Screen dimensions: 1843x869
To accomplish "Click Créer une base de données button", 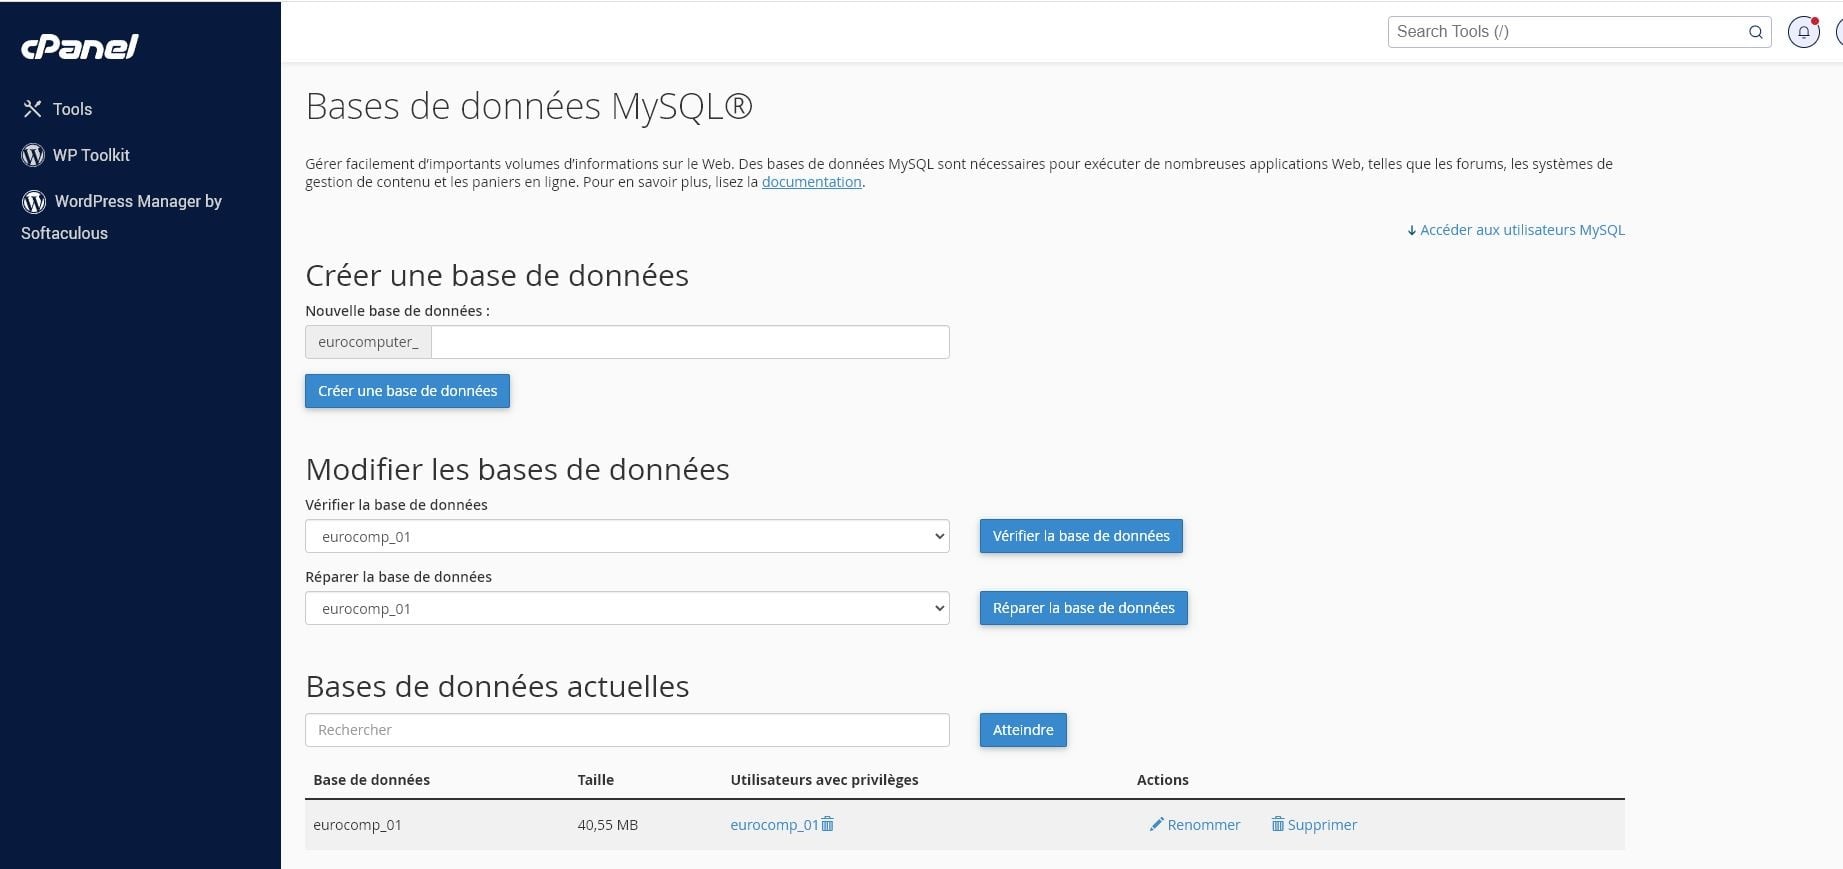I will [x=407, y=391].
